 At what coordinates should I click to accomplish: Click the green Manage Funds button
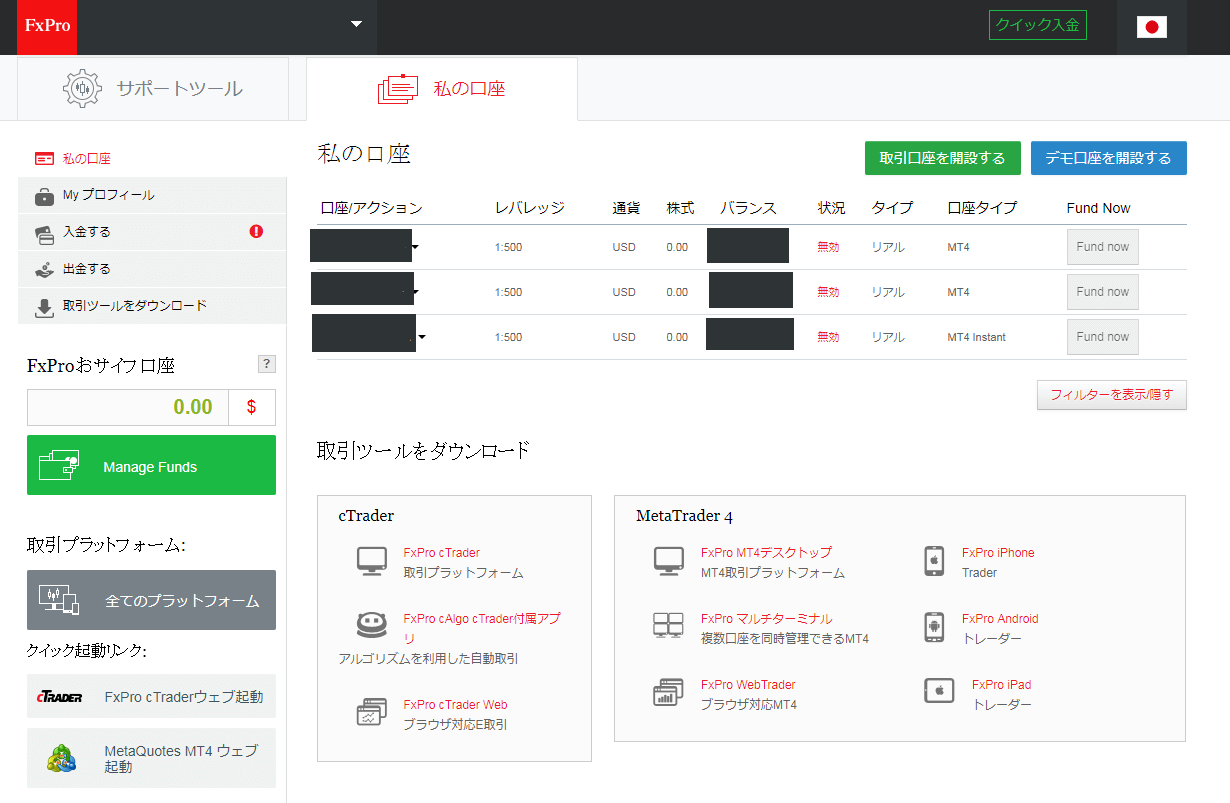151,465
